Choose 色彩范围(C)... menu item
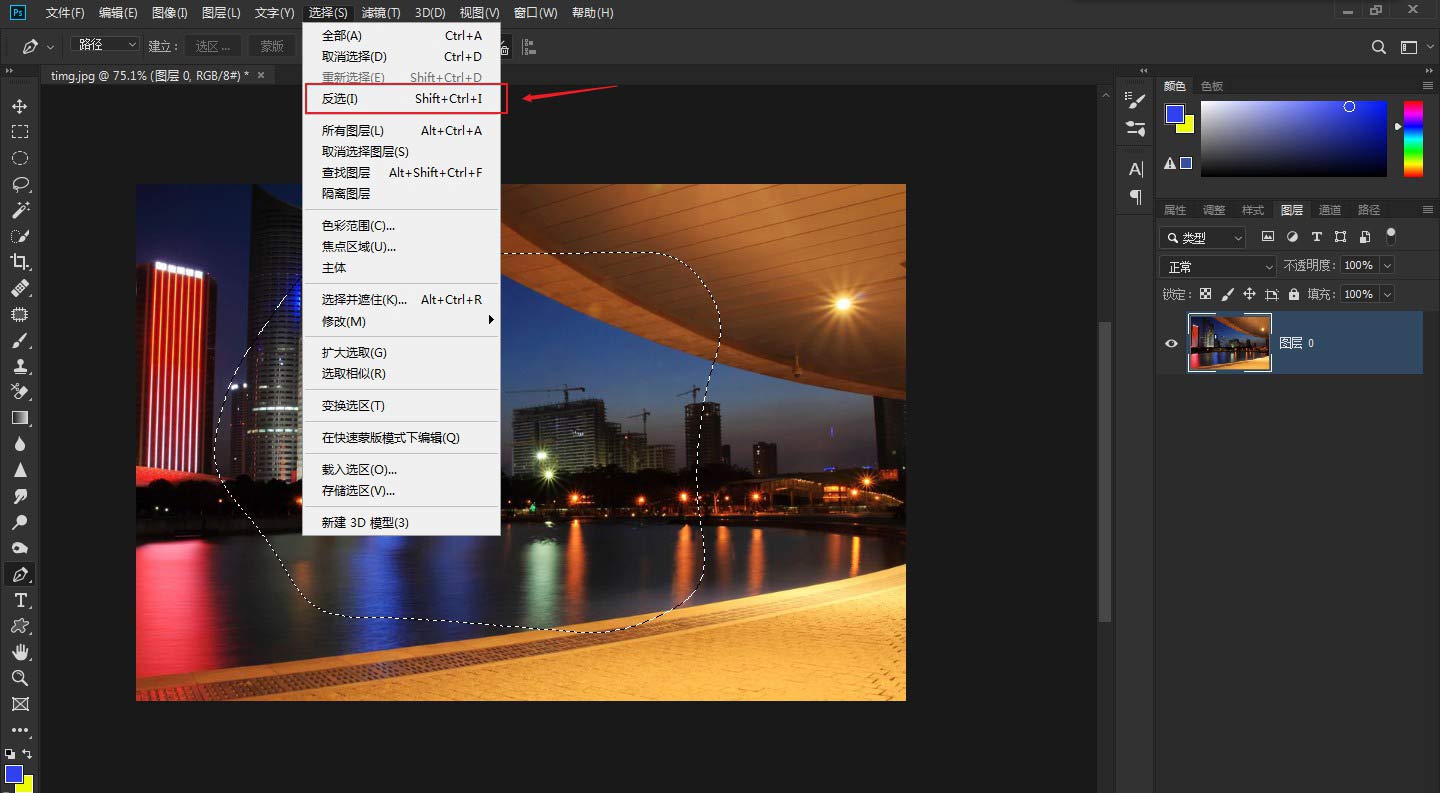This screenshot has width=1440, height=793. point(401,226)
